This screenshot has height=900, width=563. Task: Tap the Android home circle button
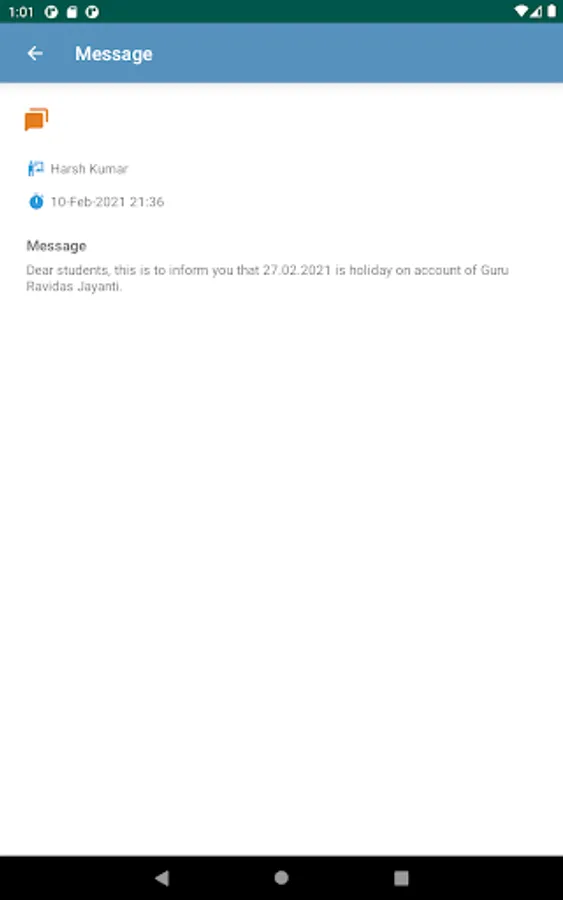(281, 877)
